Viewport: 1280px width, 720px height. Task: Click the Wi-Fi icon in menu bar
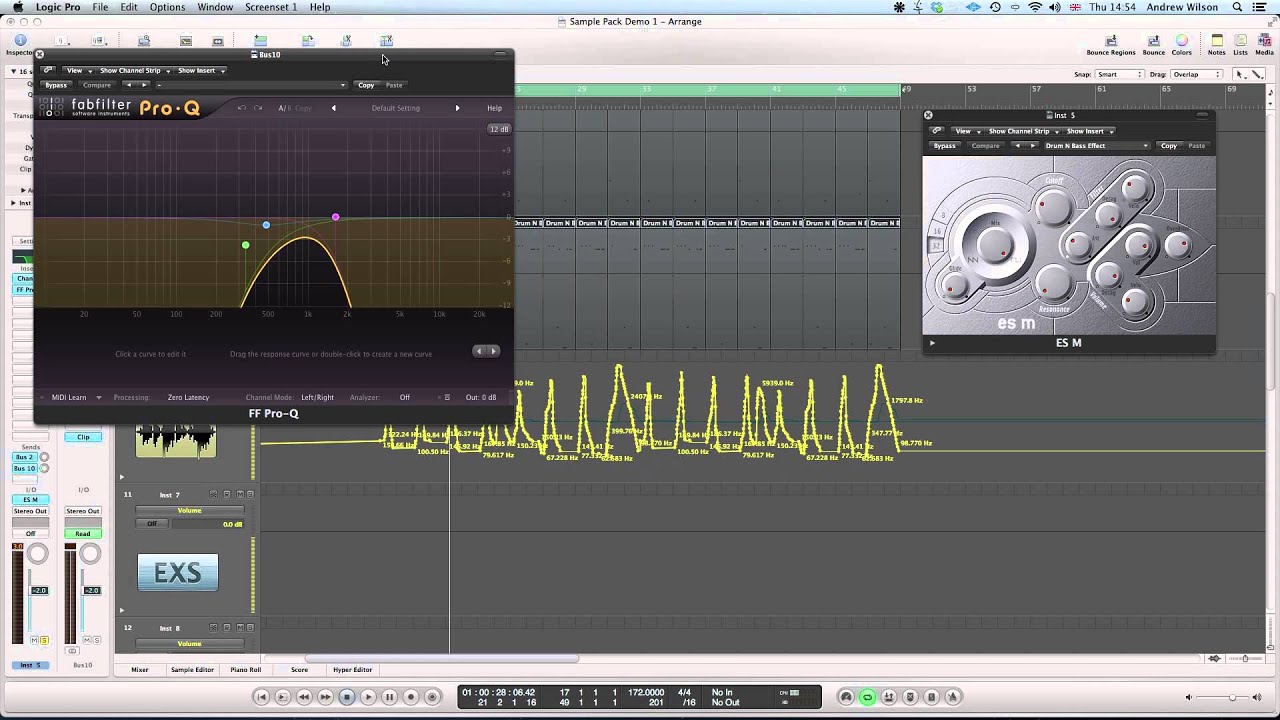pos(1035,7)
